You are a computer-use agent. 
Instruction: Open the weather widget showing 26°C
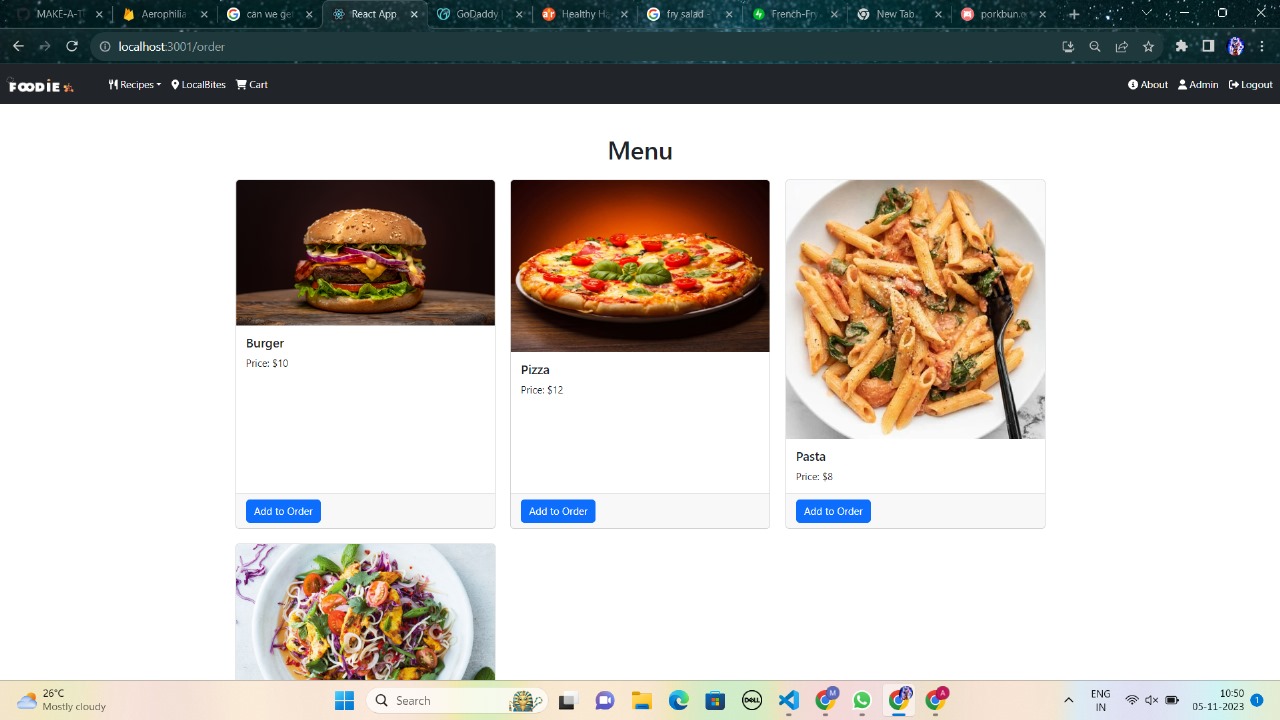61,700
